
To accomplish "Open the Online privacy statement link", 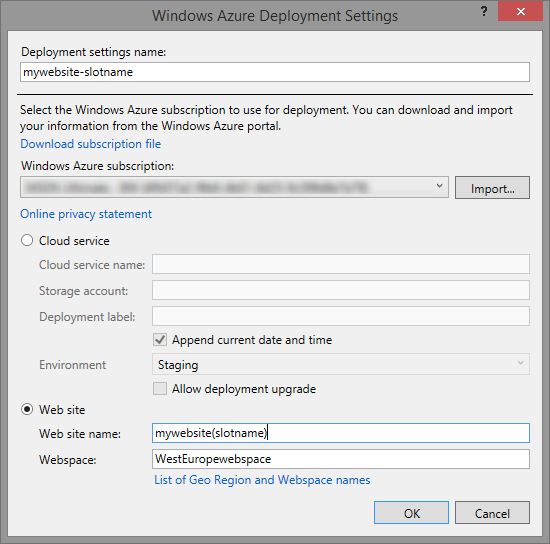I will click(x=86, y=214).
